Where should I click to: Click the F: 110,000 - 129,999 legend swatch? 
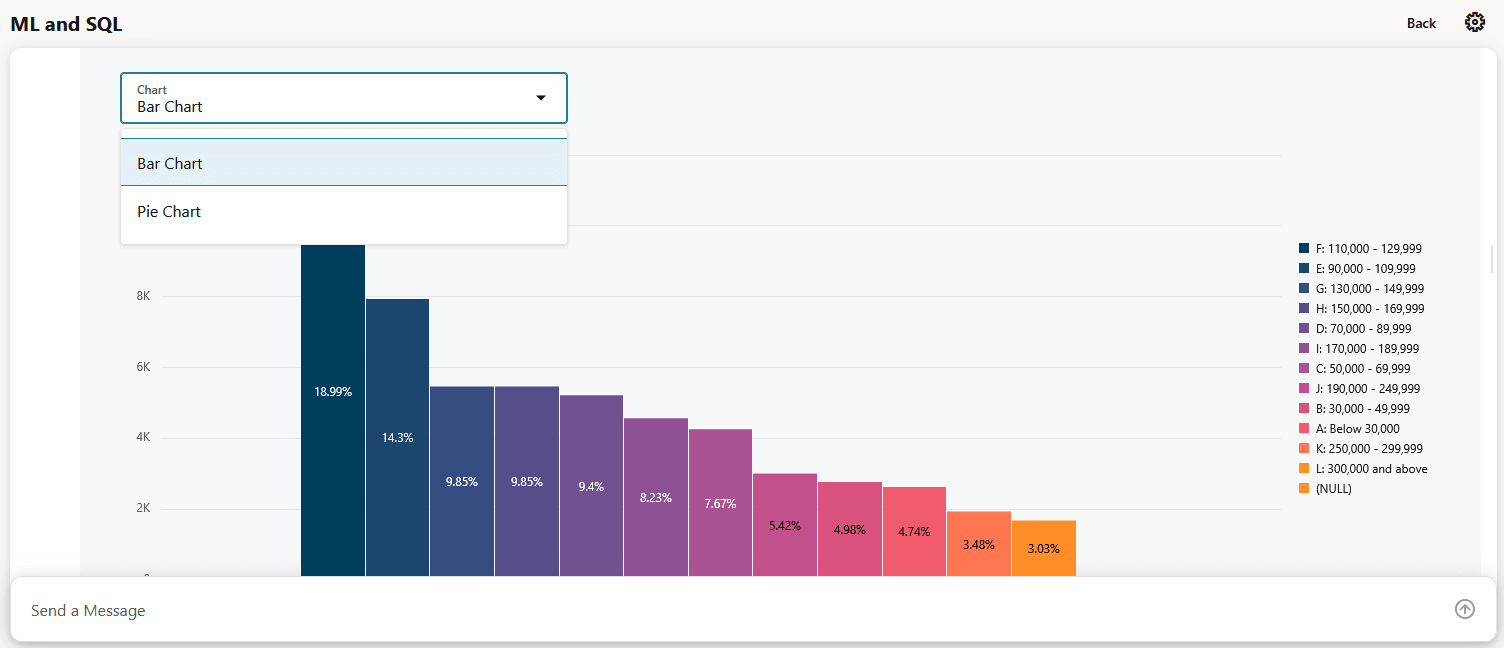click(1304, 248)
